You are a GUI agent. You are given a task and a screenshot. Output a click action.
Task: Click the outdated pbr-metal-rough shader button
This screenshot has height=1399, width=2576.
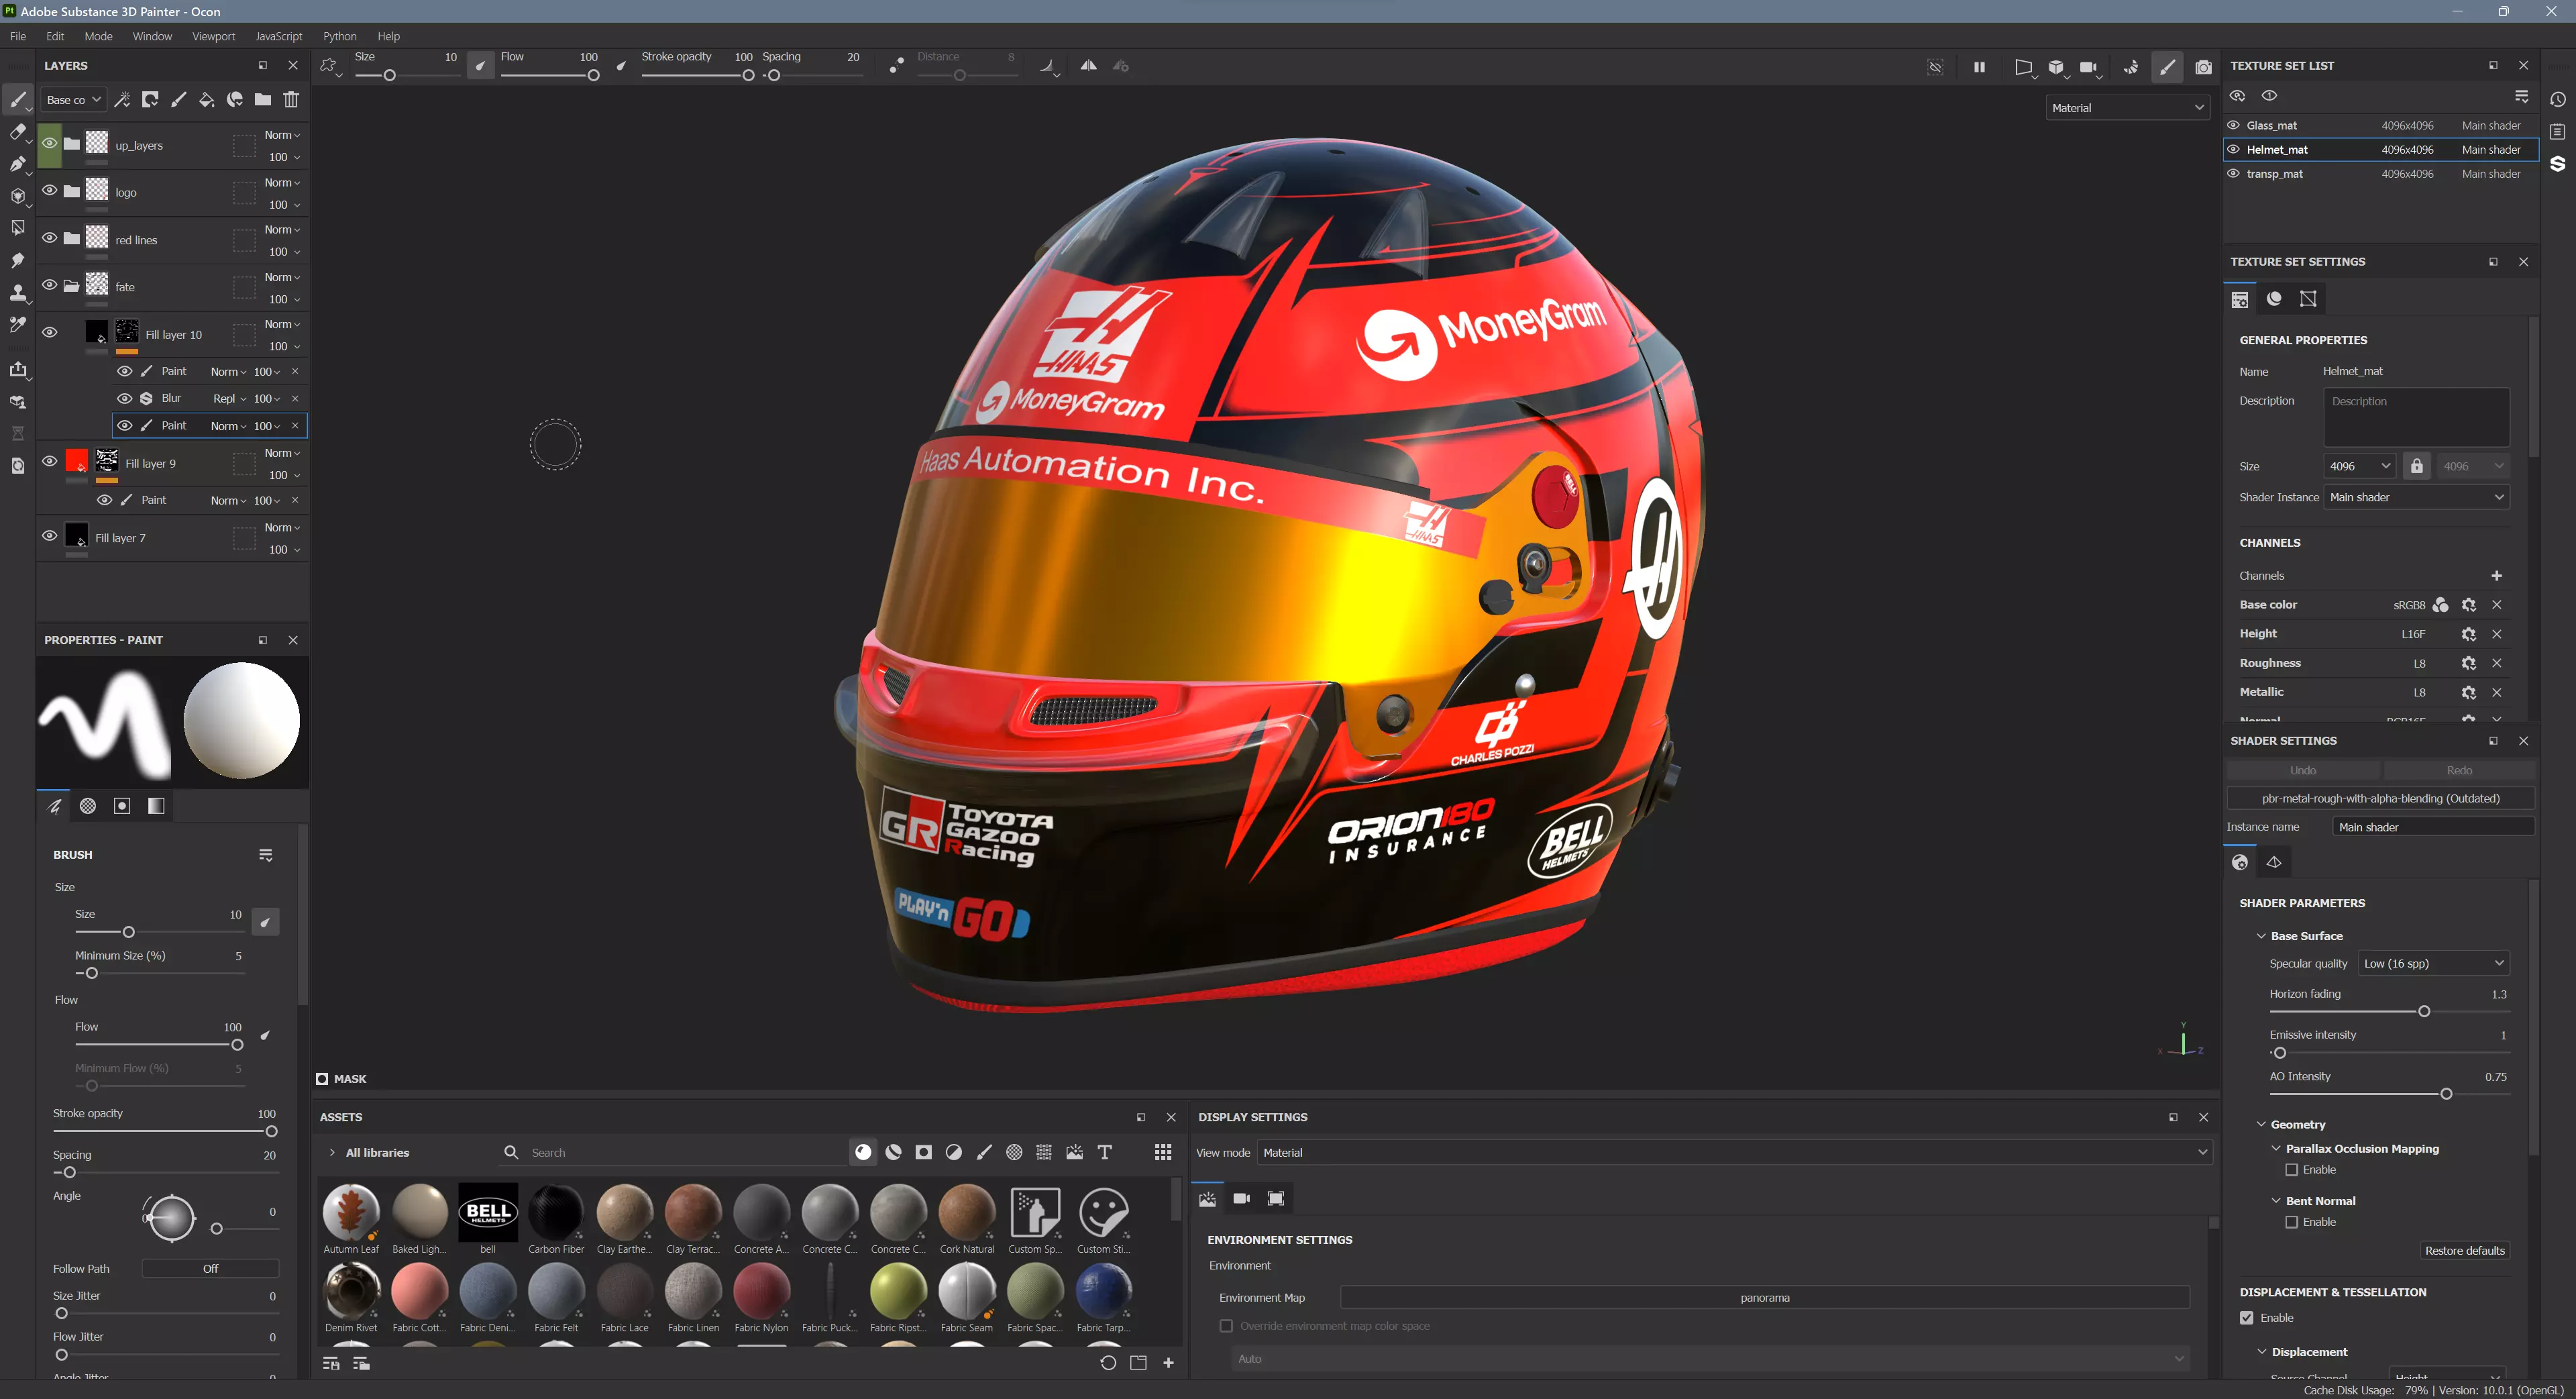point(2380,799)
